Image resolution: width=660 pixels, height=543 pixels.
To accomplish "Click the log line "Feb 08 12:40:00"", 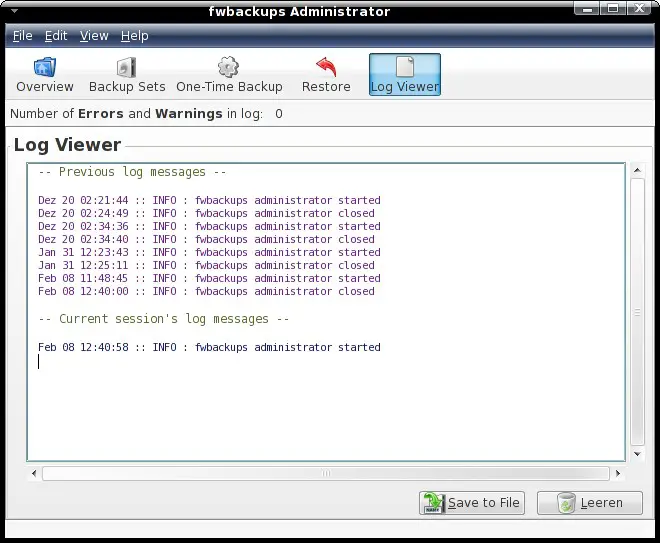I will tap(206, 292).
